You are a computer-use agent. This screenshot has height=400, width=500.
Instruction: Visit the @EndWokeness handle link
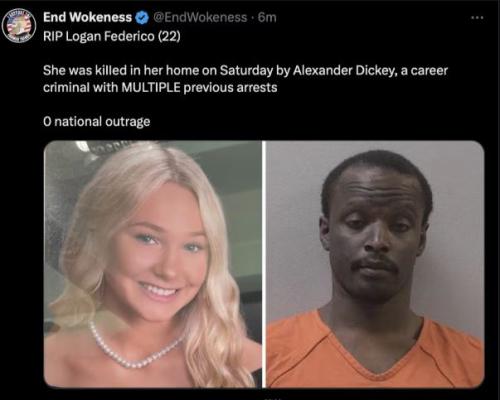coord(200,17)
